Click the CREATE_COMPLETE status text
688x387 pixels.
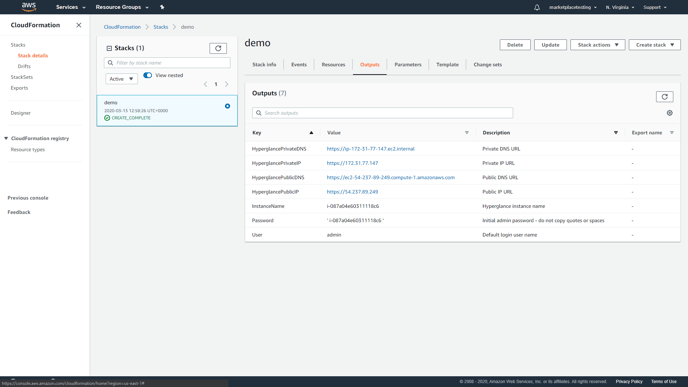coord(131,118)
